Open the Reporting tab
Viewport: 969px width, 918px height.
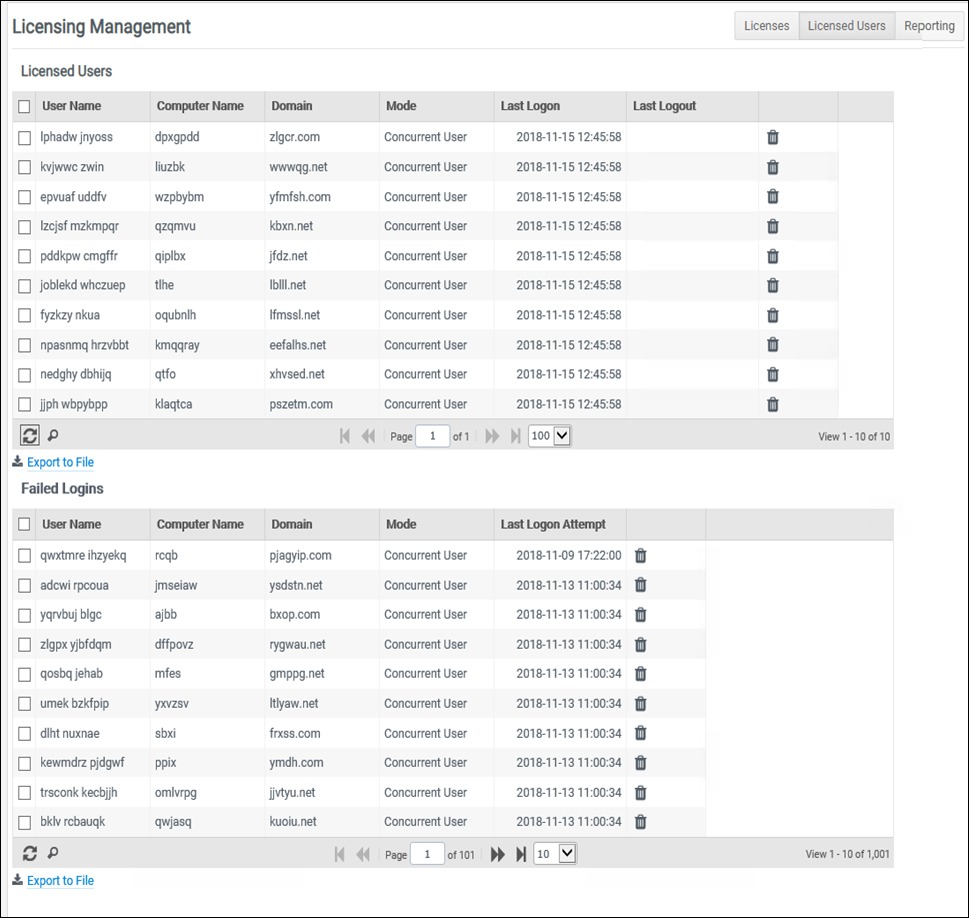point(929,26)
